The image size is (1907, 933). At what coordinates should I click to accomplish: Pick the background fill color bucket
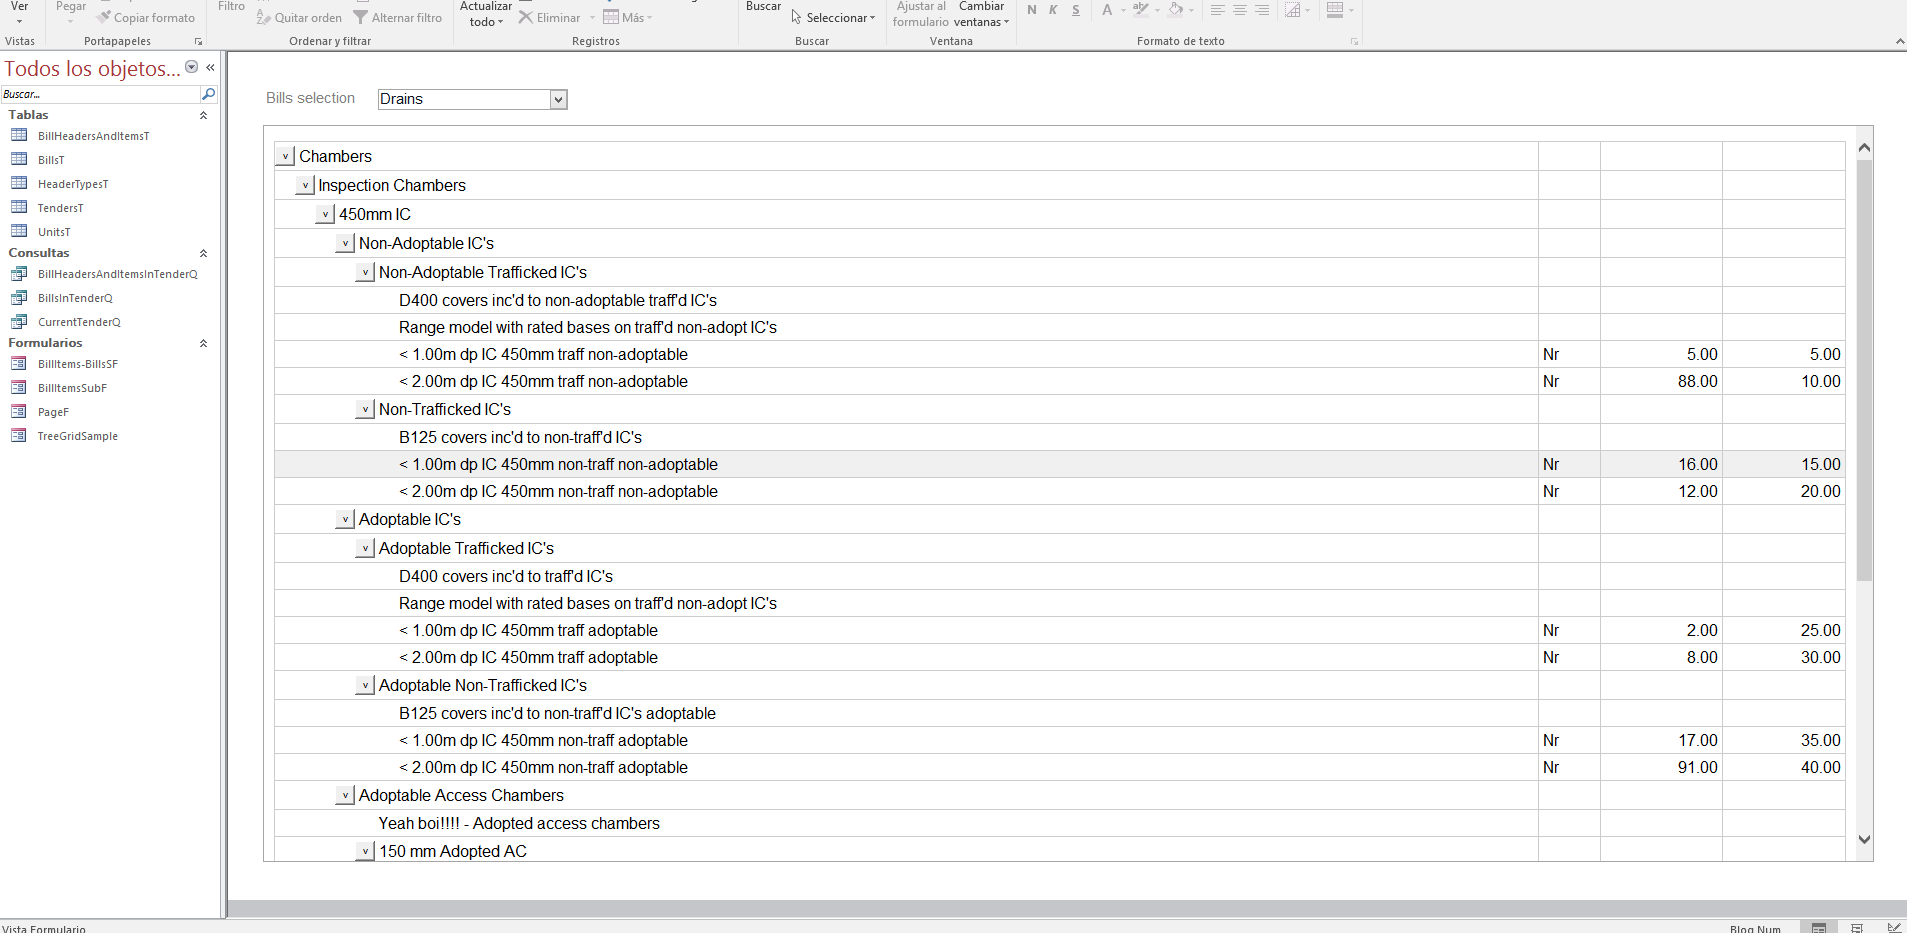(1176, 10)
